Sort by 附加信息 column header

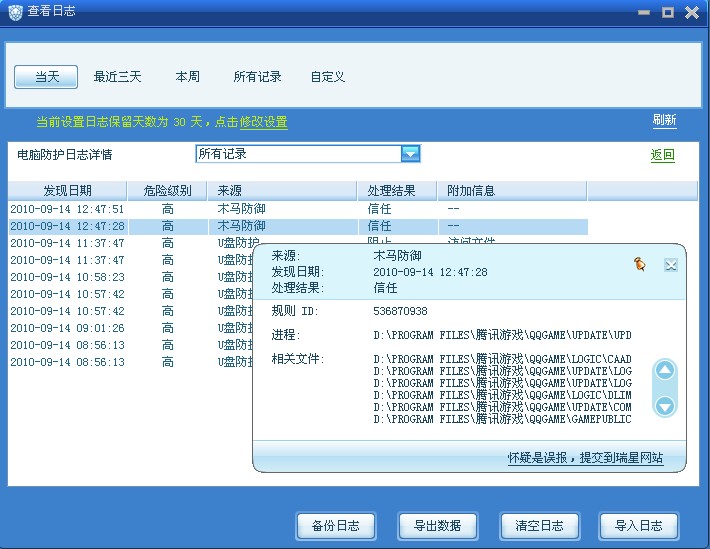tap(512, 191)
